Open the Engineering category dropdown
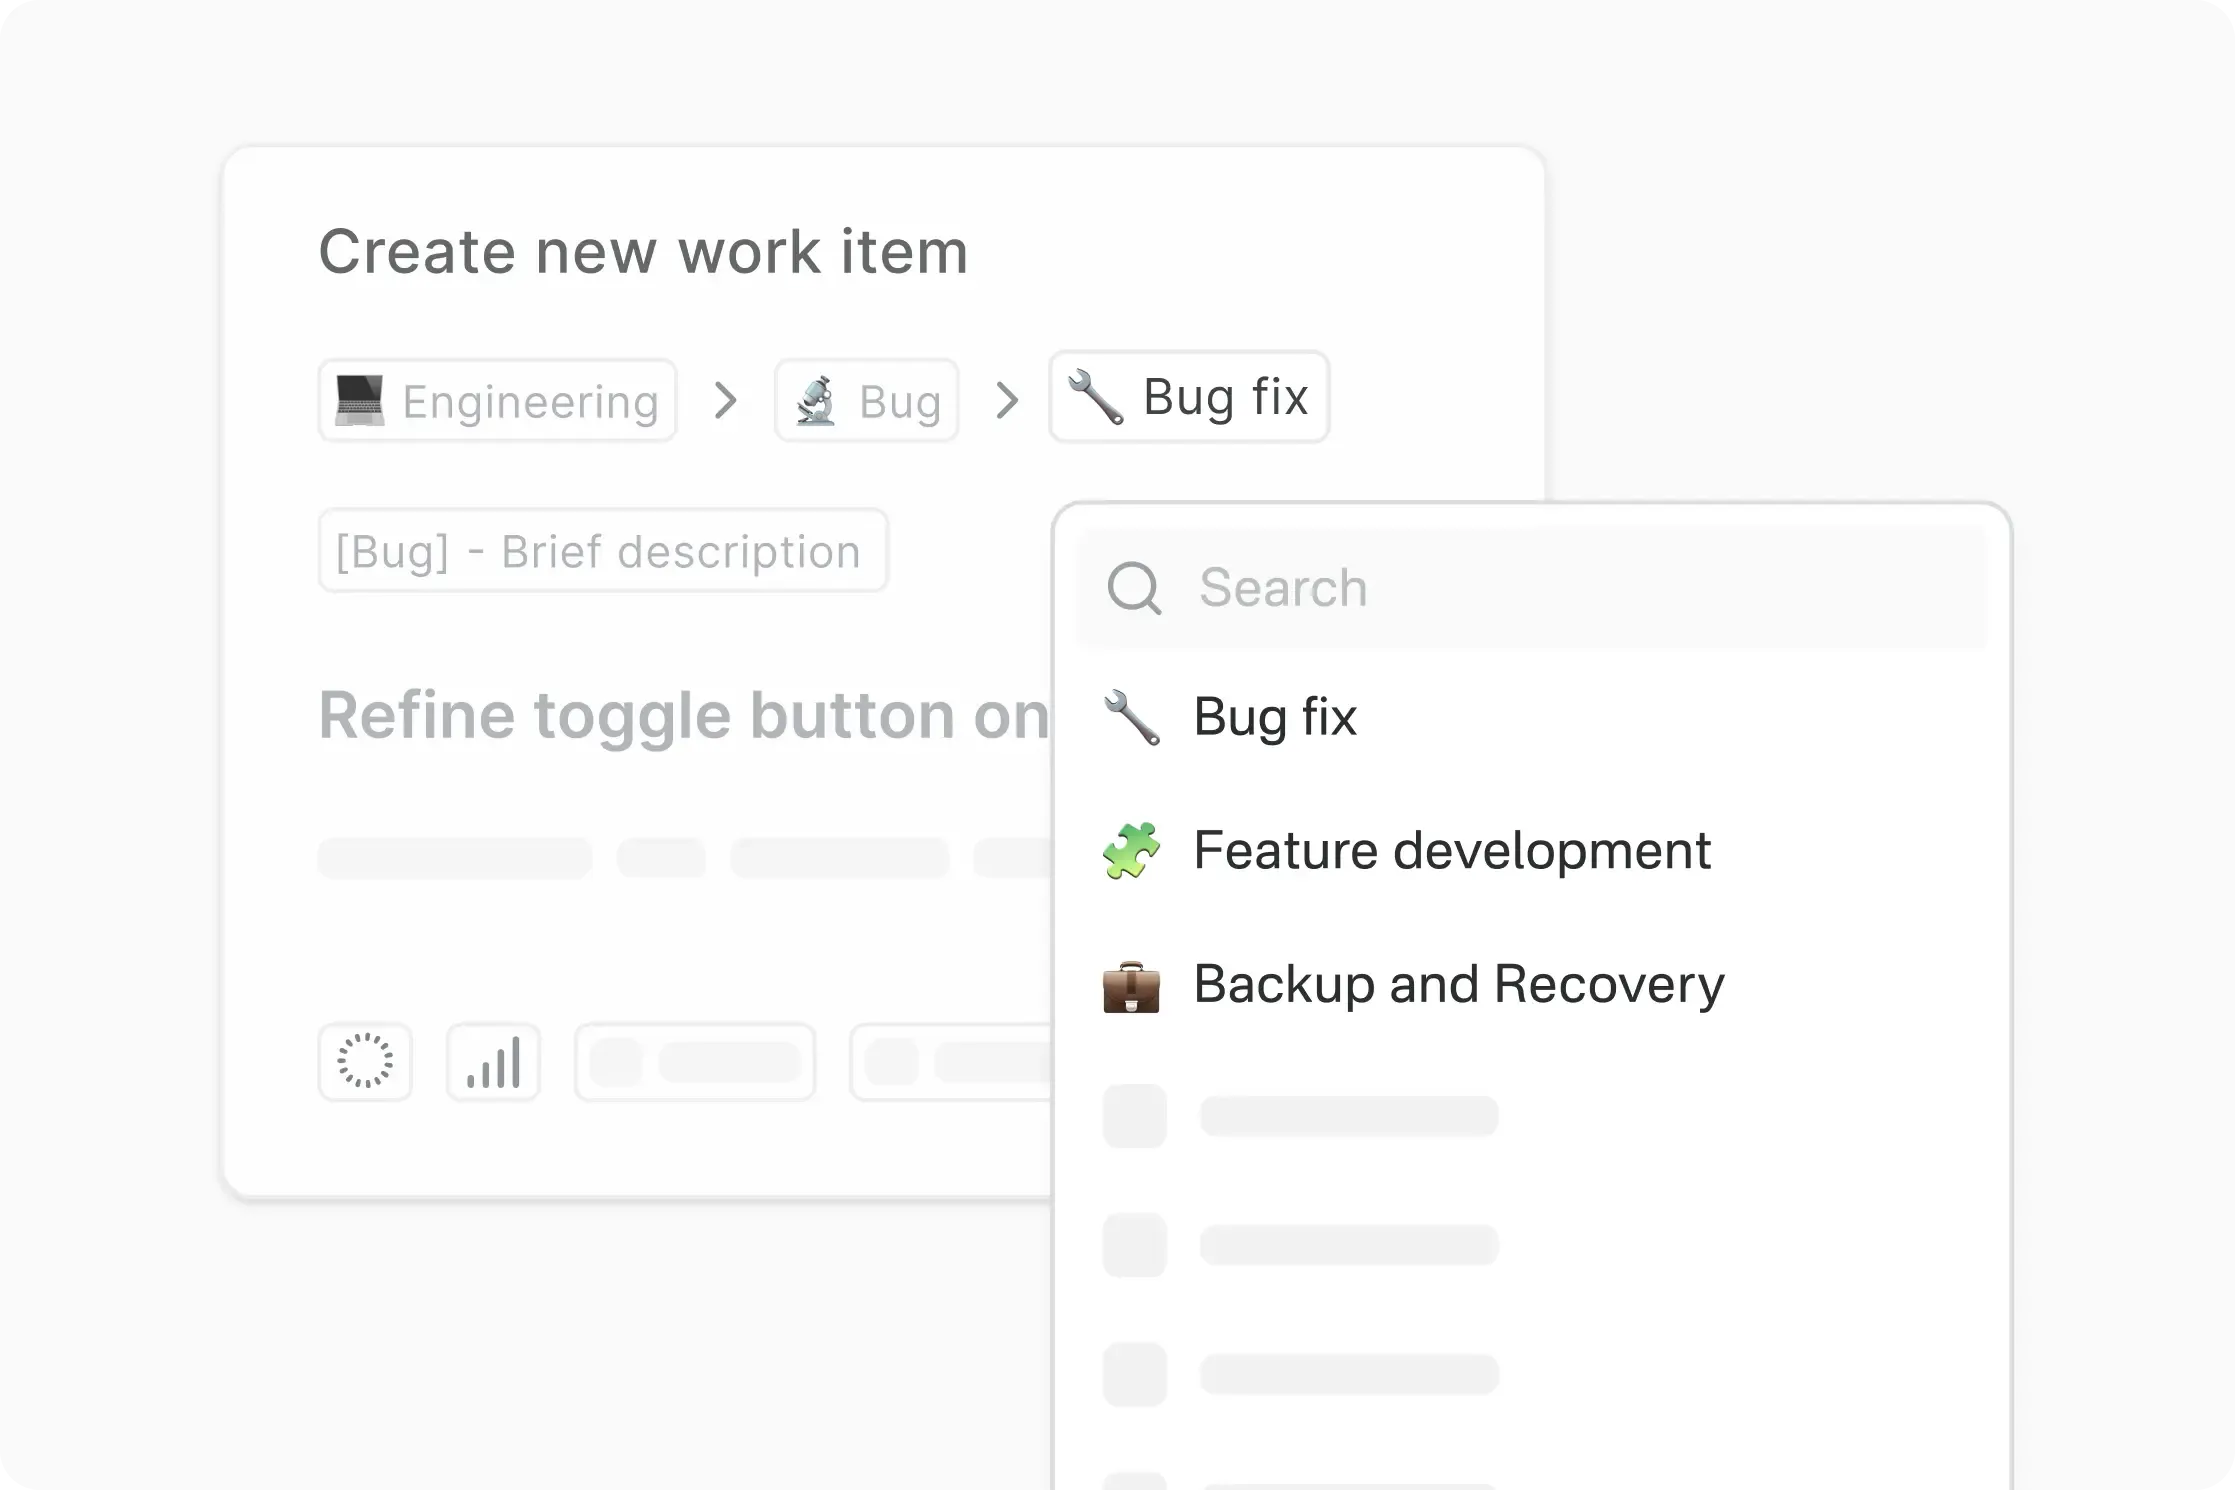Image resolution: width=2235 pixels, height=1490 pixels. pos(496,400)
